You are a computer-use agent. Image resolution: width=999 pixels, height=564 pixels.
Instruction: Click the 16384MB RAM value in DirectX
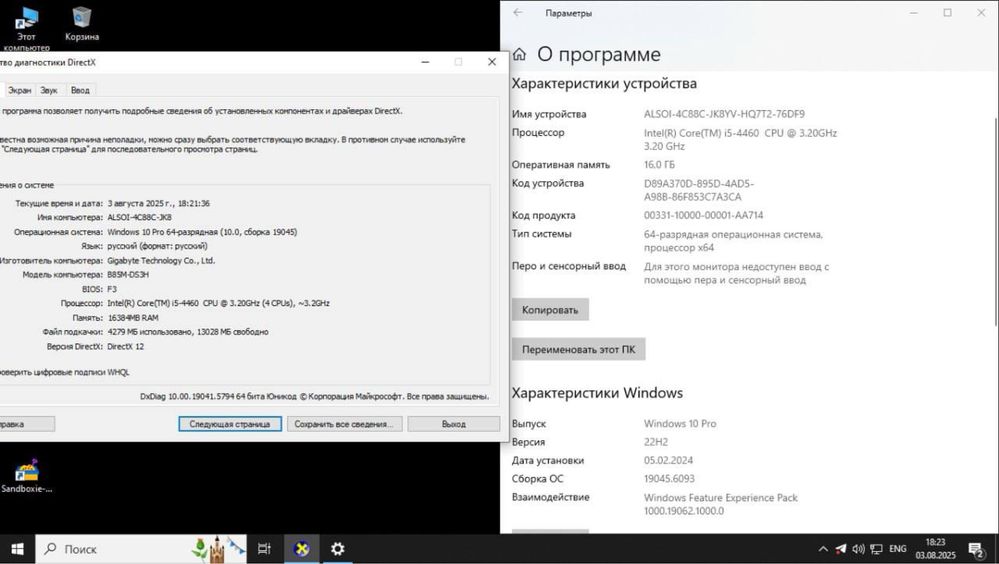point(133,318)
